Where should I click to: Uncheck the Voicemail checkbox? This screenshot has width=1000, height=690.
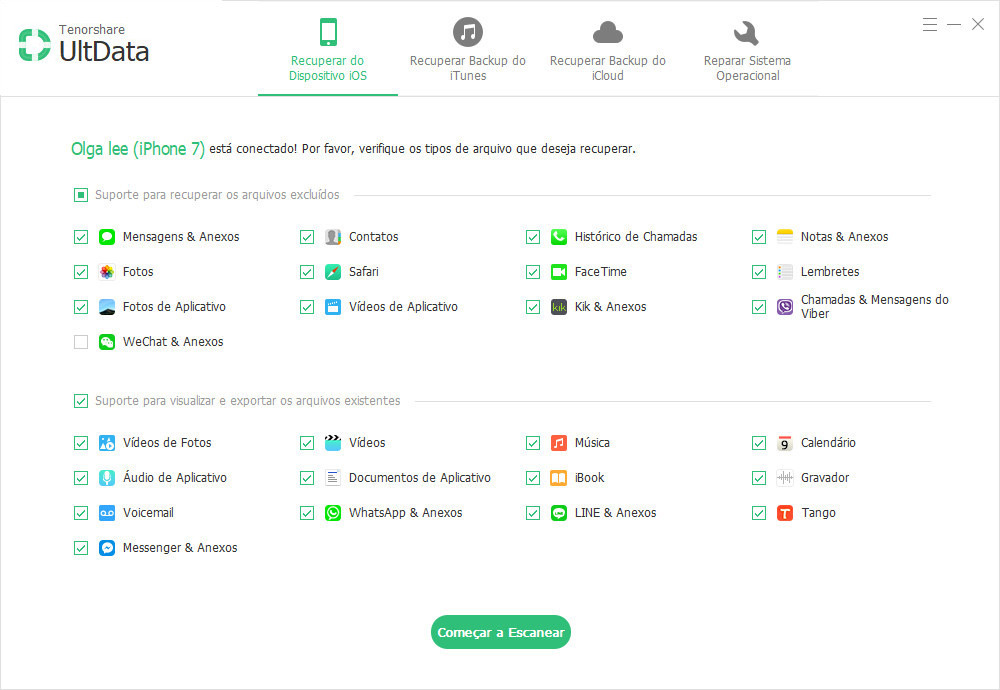pyautogui.click(x=80, y=513)
